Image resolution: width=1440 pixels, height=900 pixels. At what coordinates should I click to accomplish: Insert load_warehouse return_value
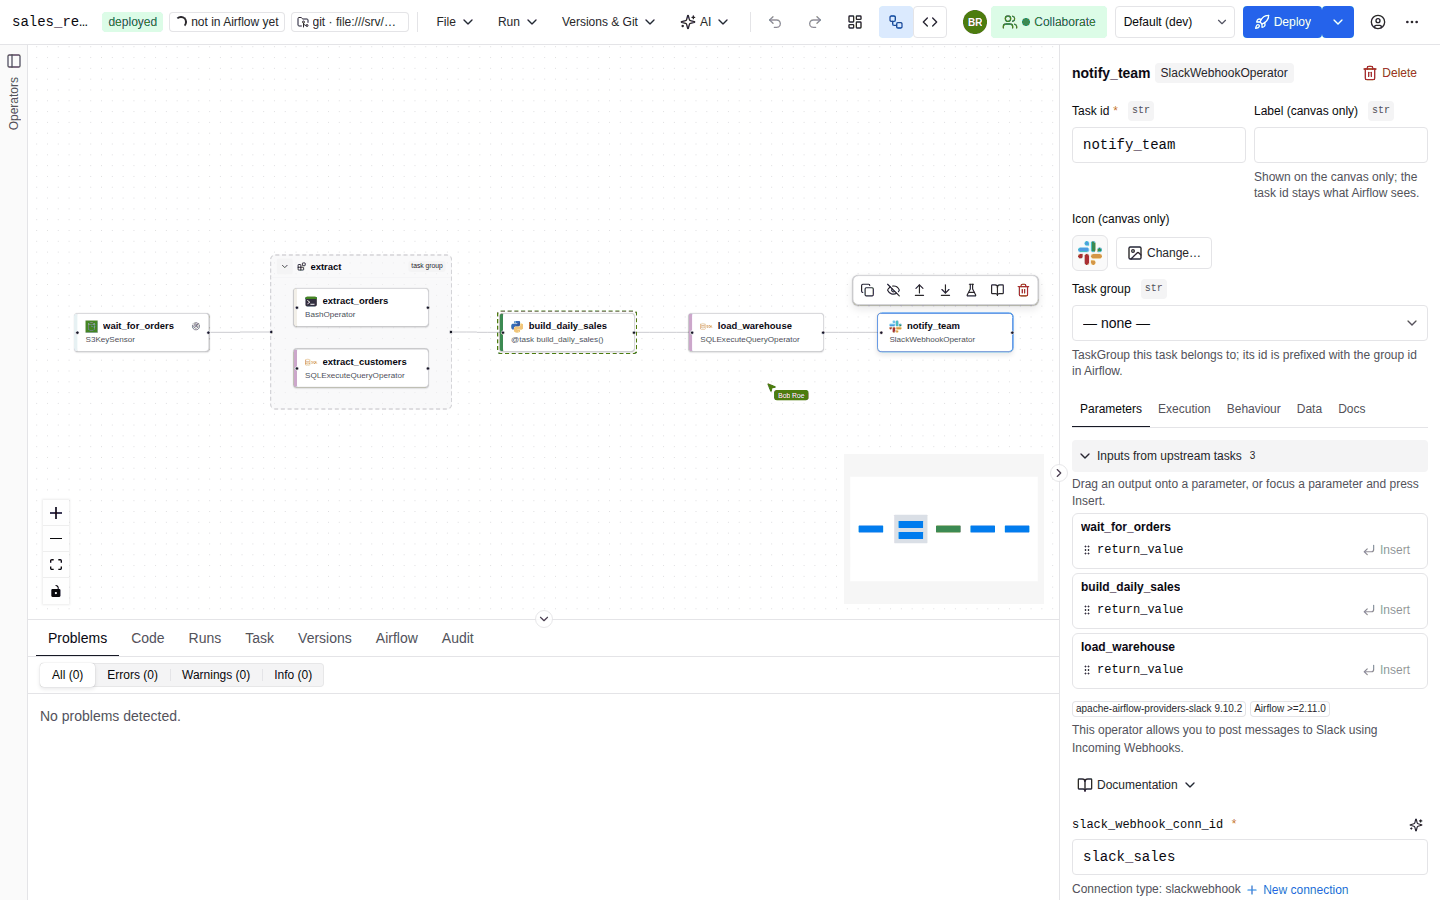1386,670
